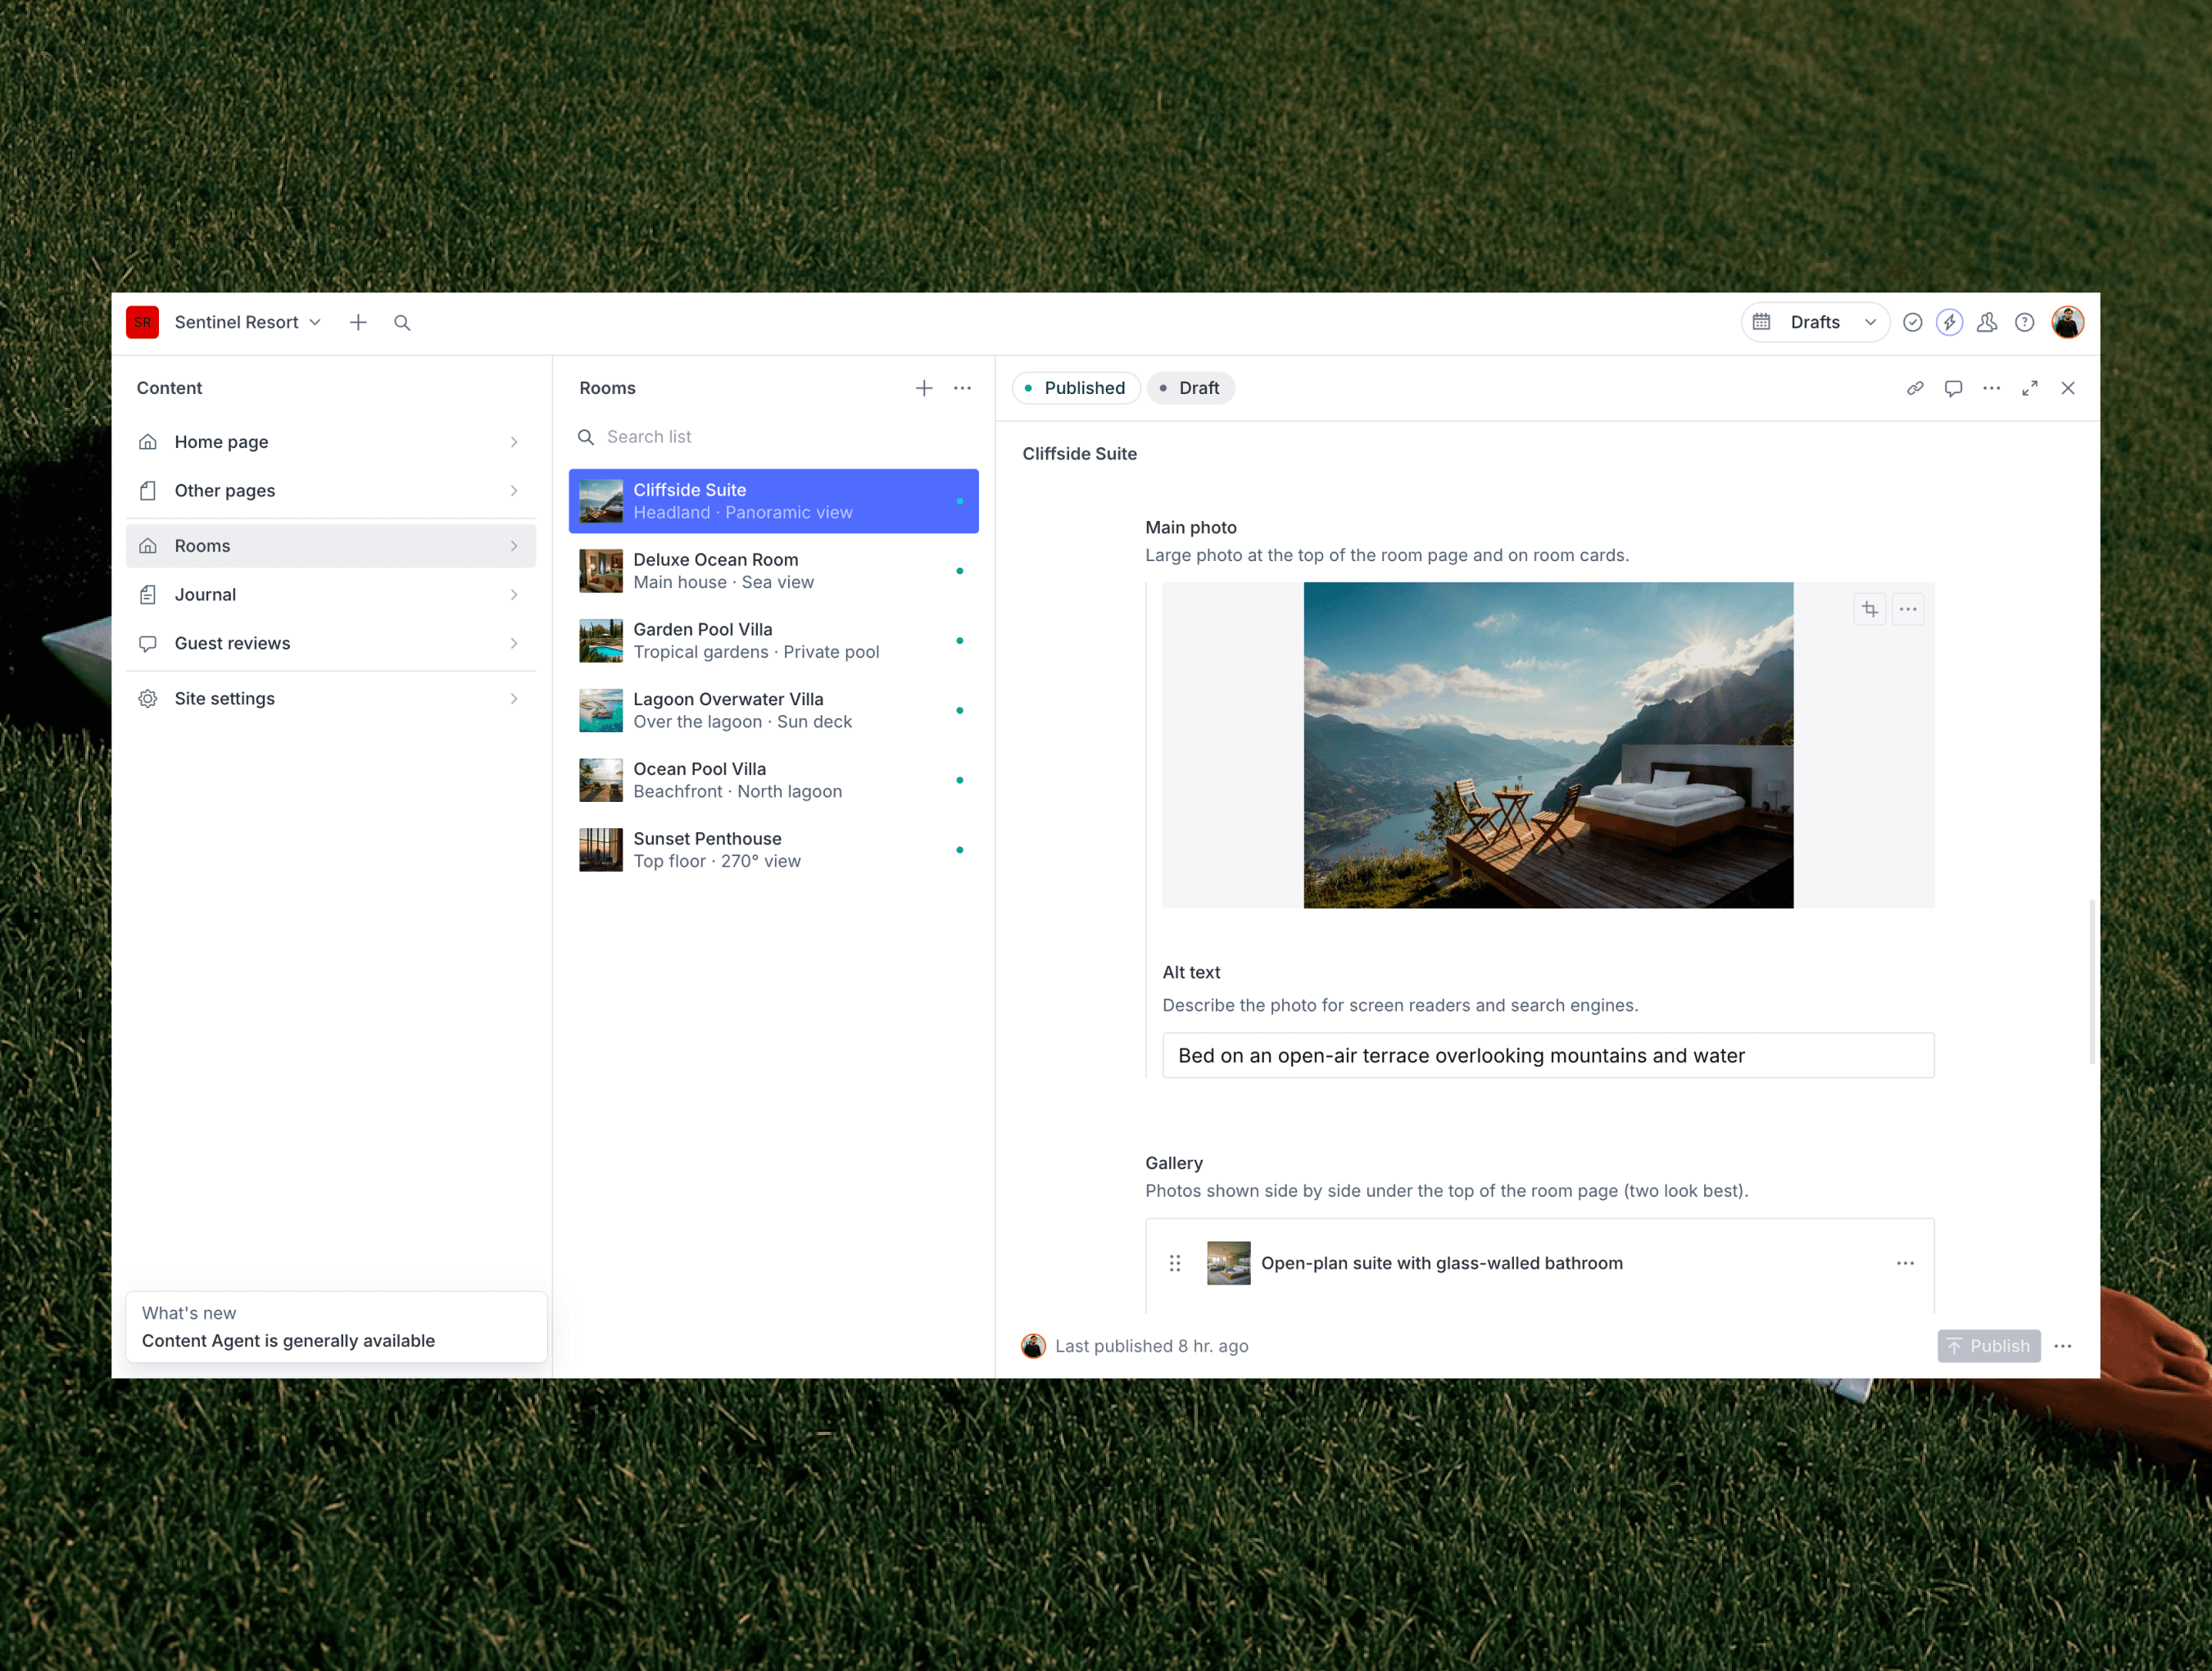This screenshot has width=2212, height=1671.
Task: Click the plus icon next to Sentinel Resort
Action: point(358,322)
